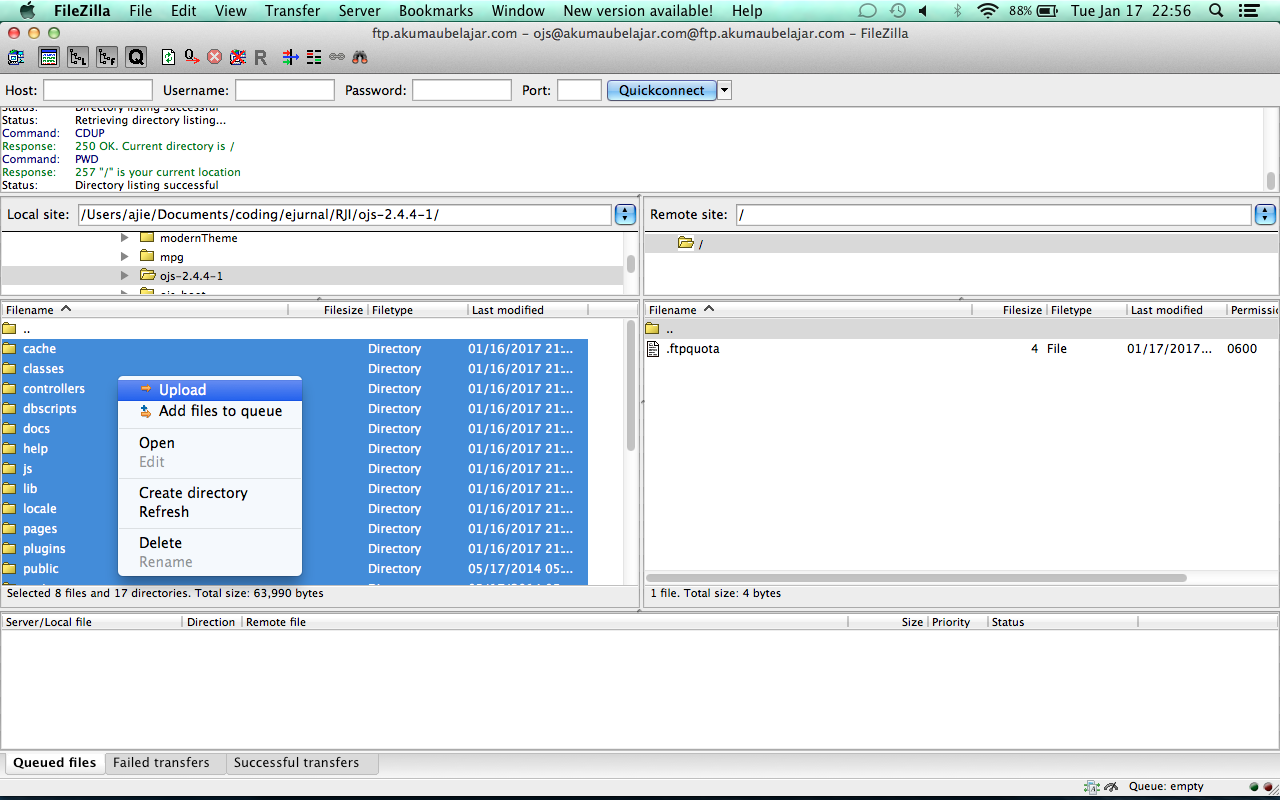The image size is (1280, 800).
Task: Switch to the Failed transfers tab
Action: (x=161, y=762)
